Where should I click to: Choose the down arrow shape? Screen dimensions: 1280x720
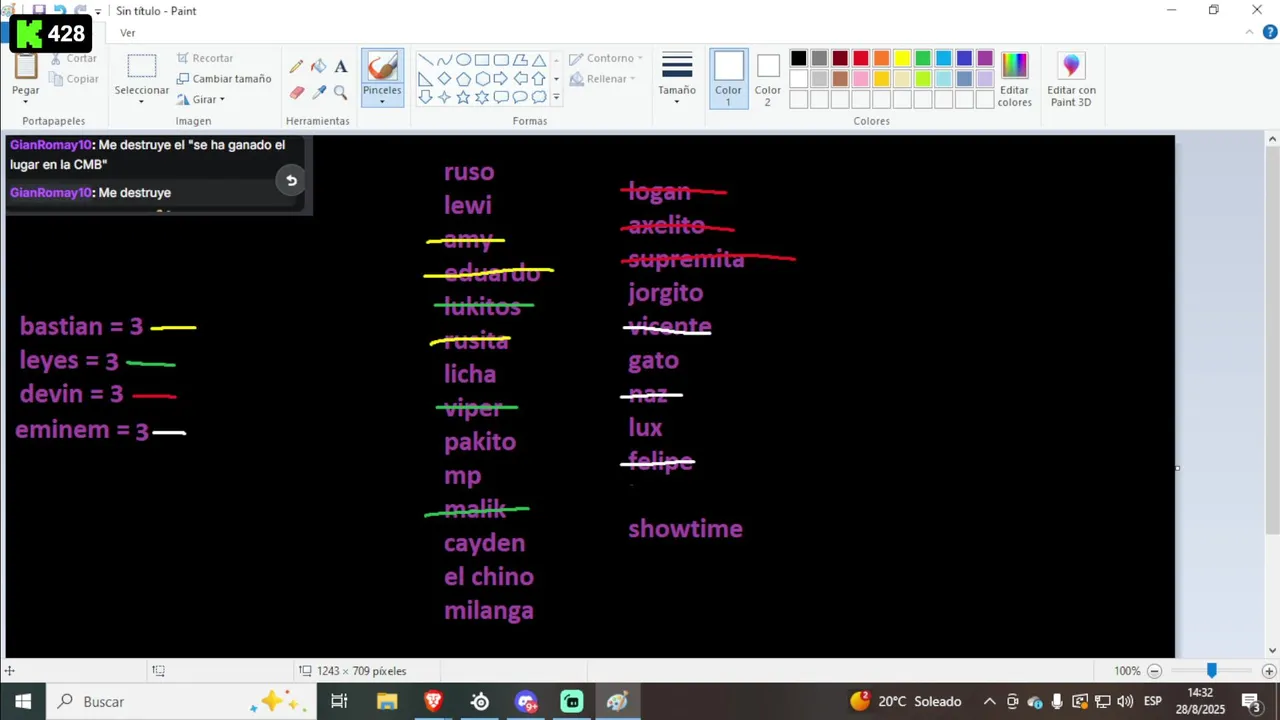tap(425, 97)
